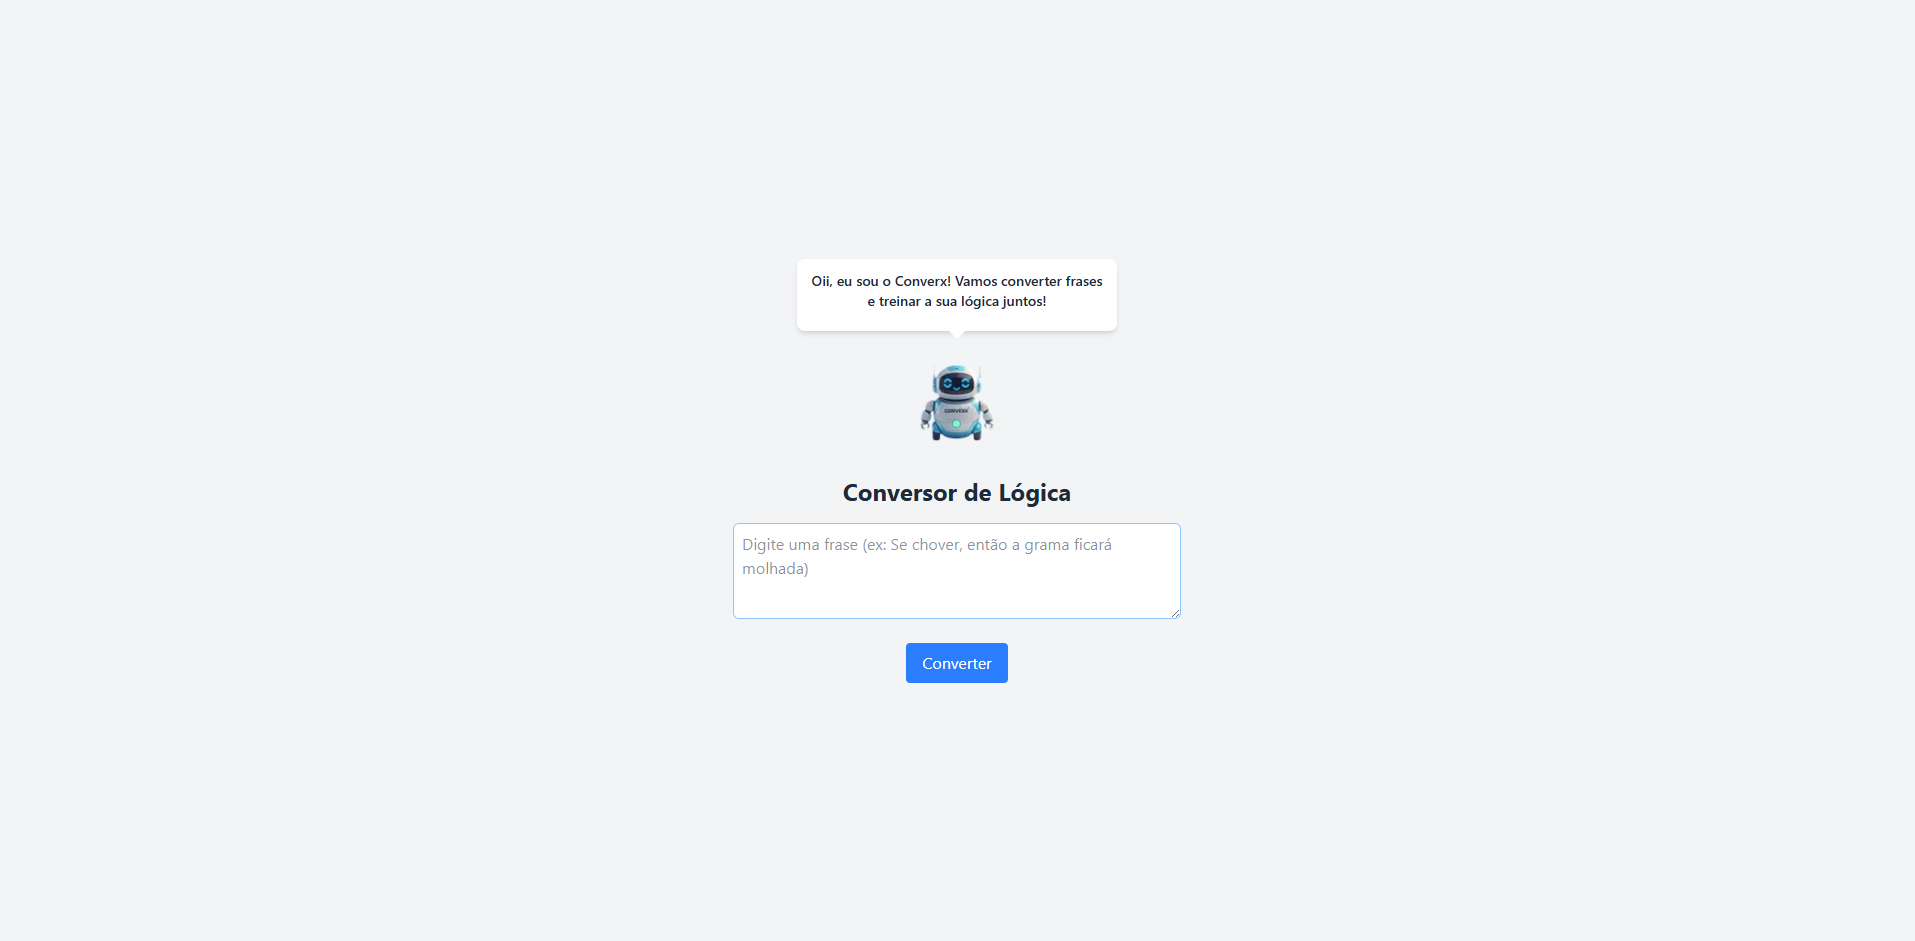Click the Converx greeting speech bubble

pyautogui.click(x=957, y=295)
